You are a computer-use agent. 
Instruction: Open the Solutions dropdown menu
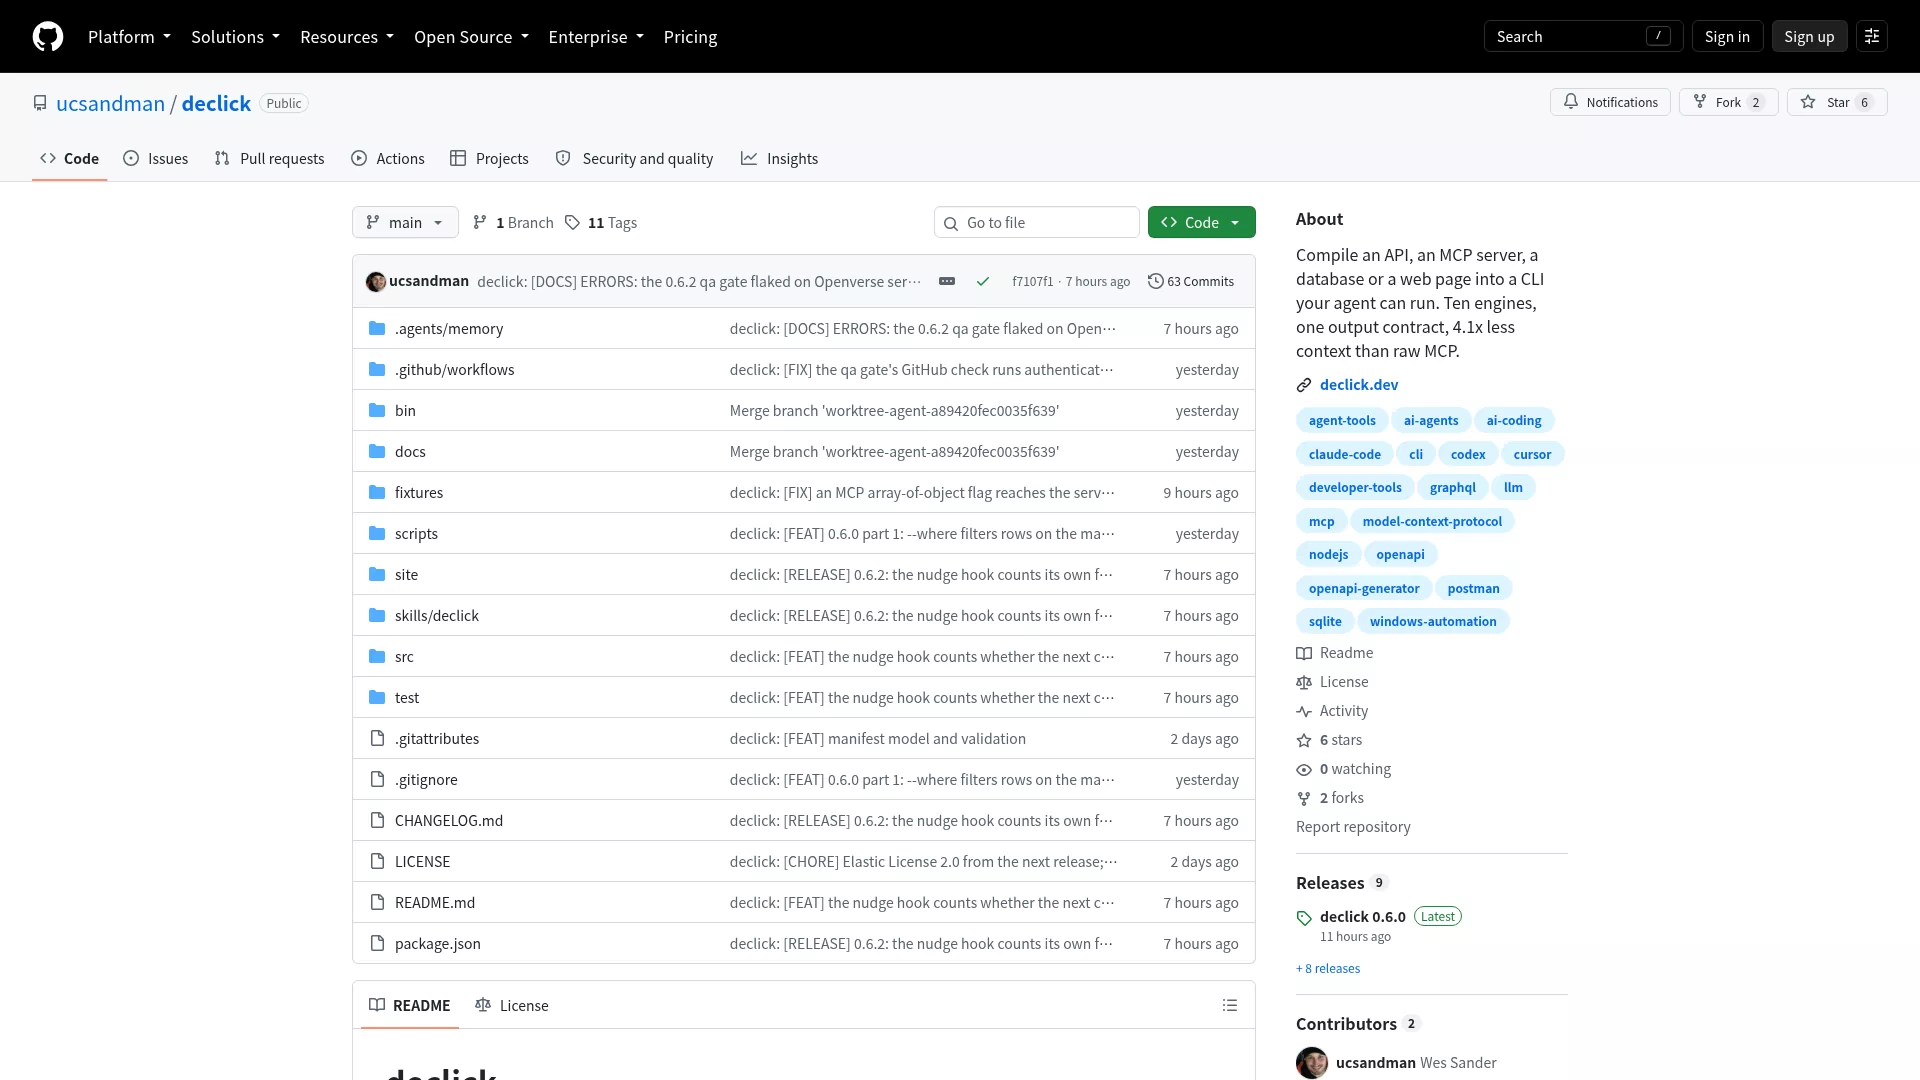pyautogui.click(x=235, y=37)
